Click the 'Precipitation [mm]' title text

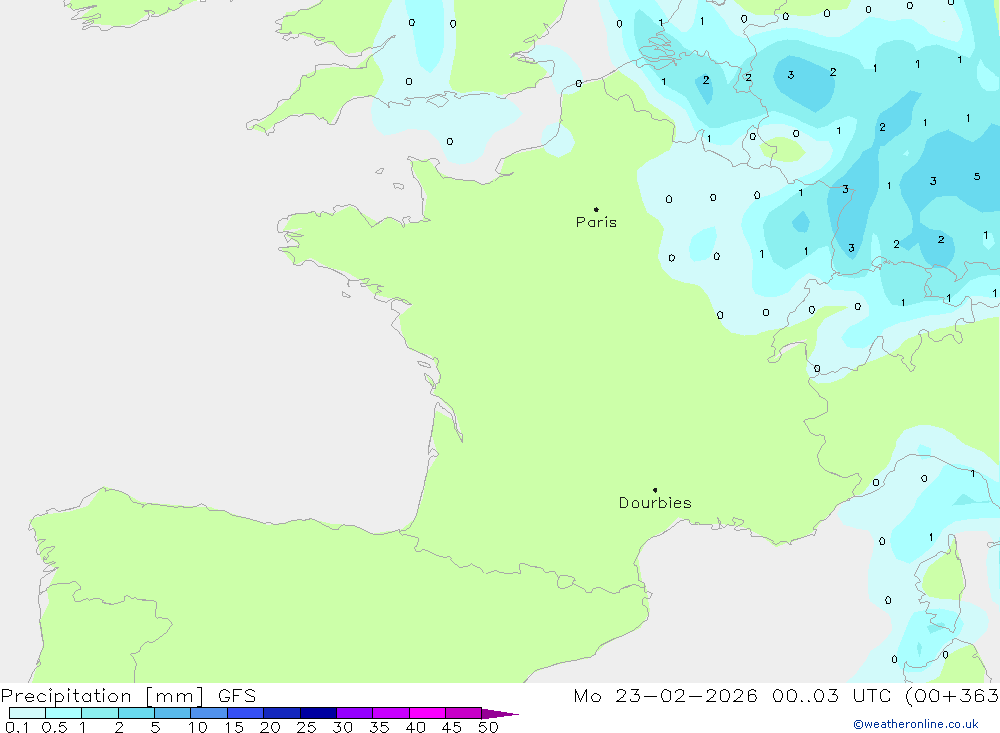(102, 696)
